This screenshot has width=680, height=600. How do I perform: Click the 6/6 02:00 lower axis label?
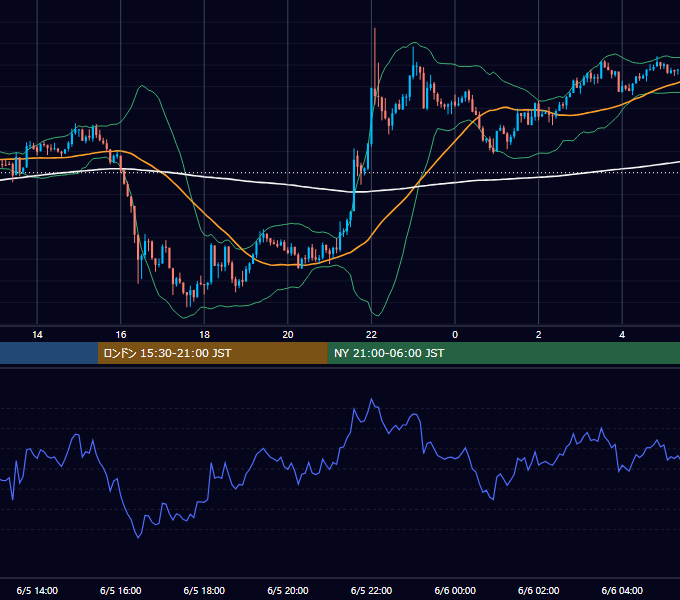click(x=539, y=590)
